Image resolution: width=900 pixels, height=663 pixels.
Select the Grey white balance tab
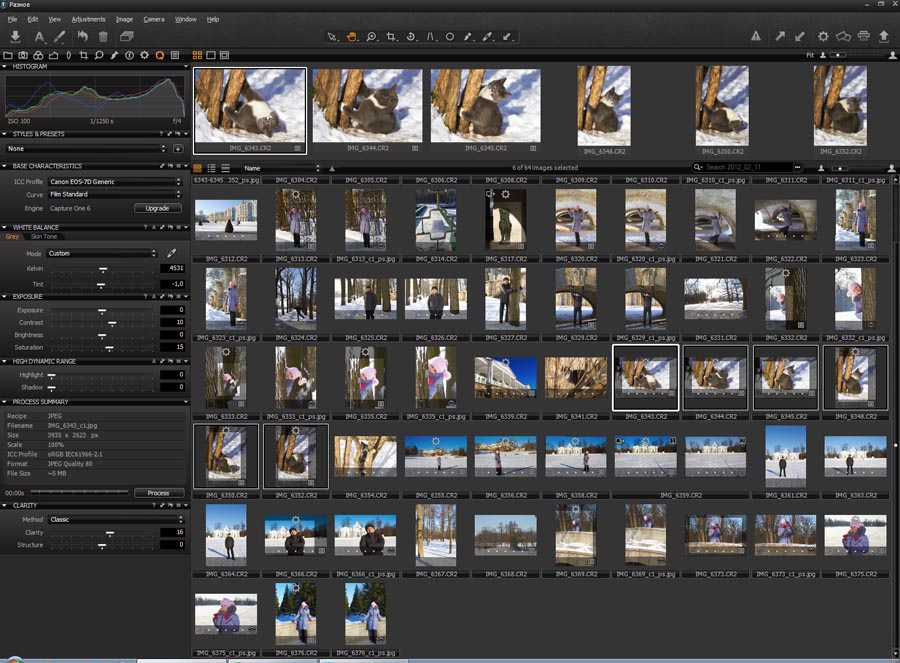(13, 236)
